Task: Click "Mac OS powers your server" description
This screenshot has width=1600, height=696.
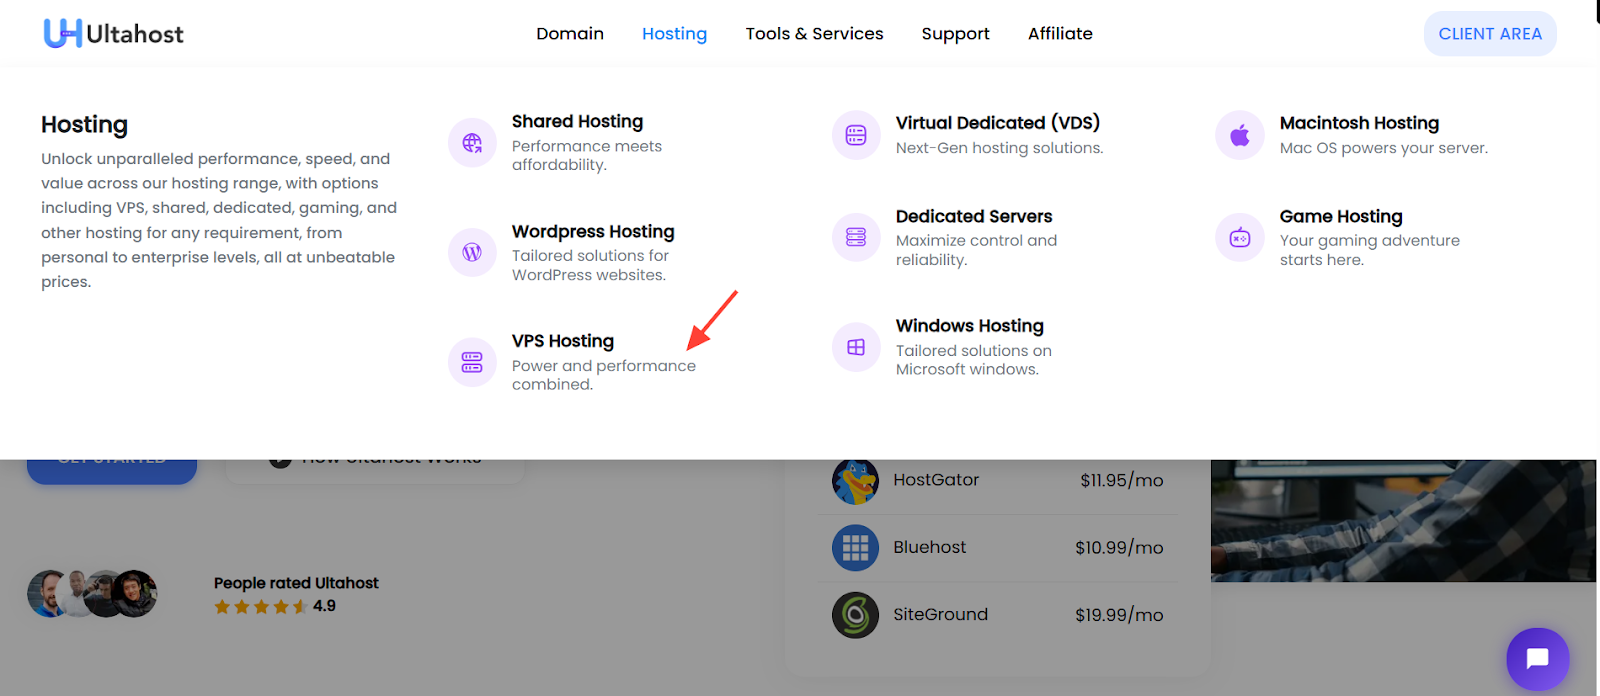Action: tap(1384, 148)
